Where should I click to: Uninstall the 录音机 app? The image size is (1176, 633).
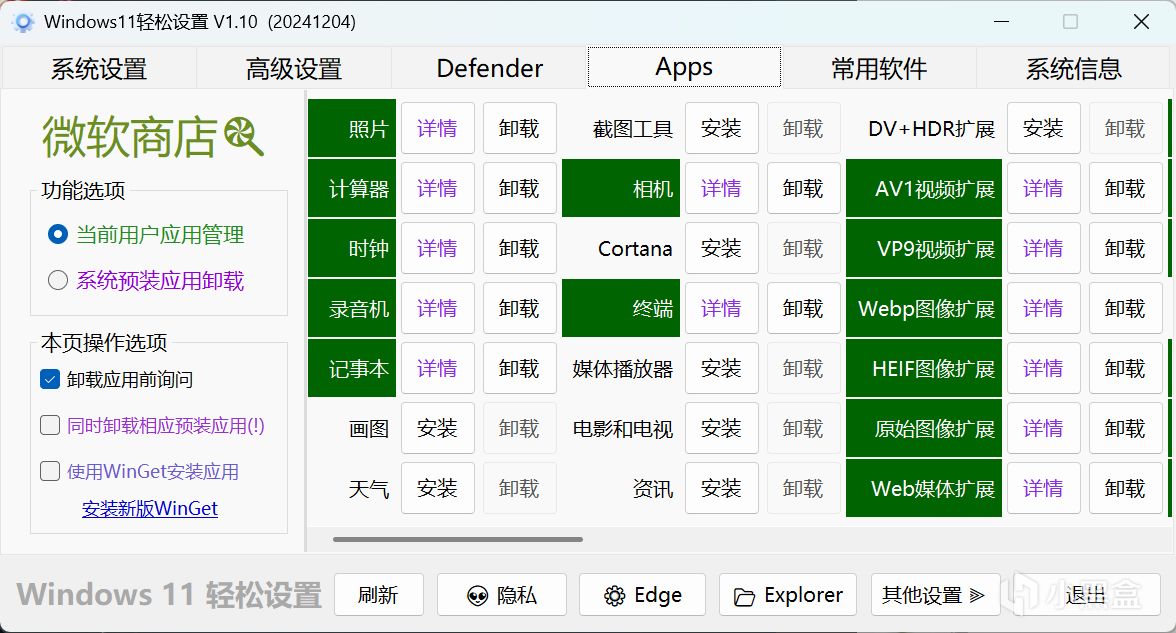point(519,308)
